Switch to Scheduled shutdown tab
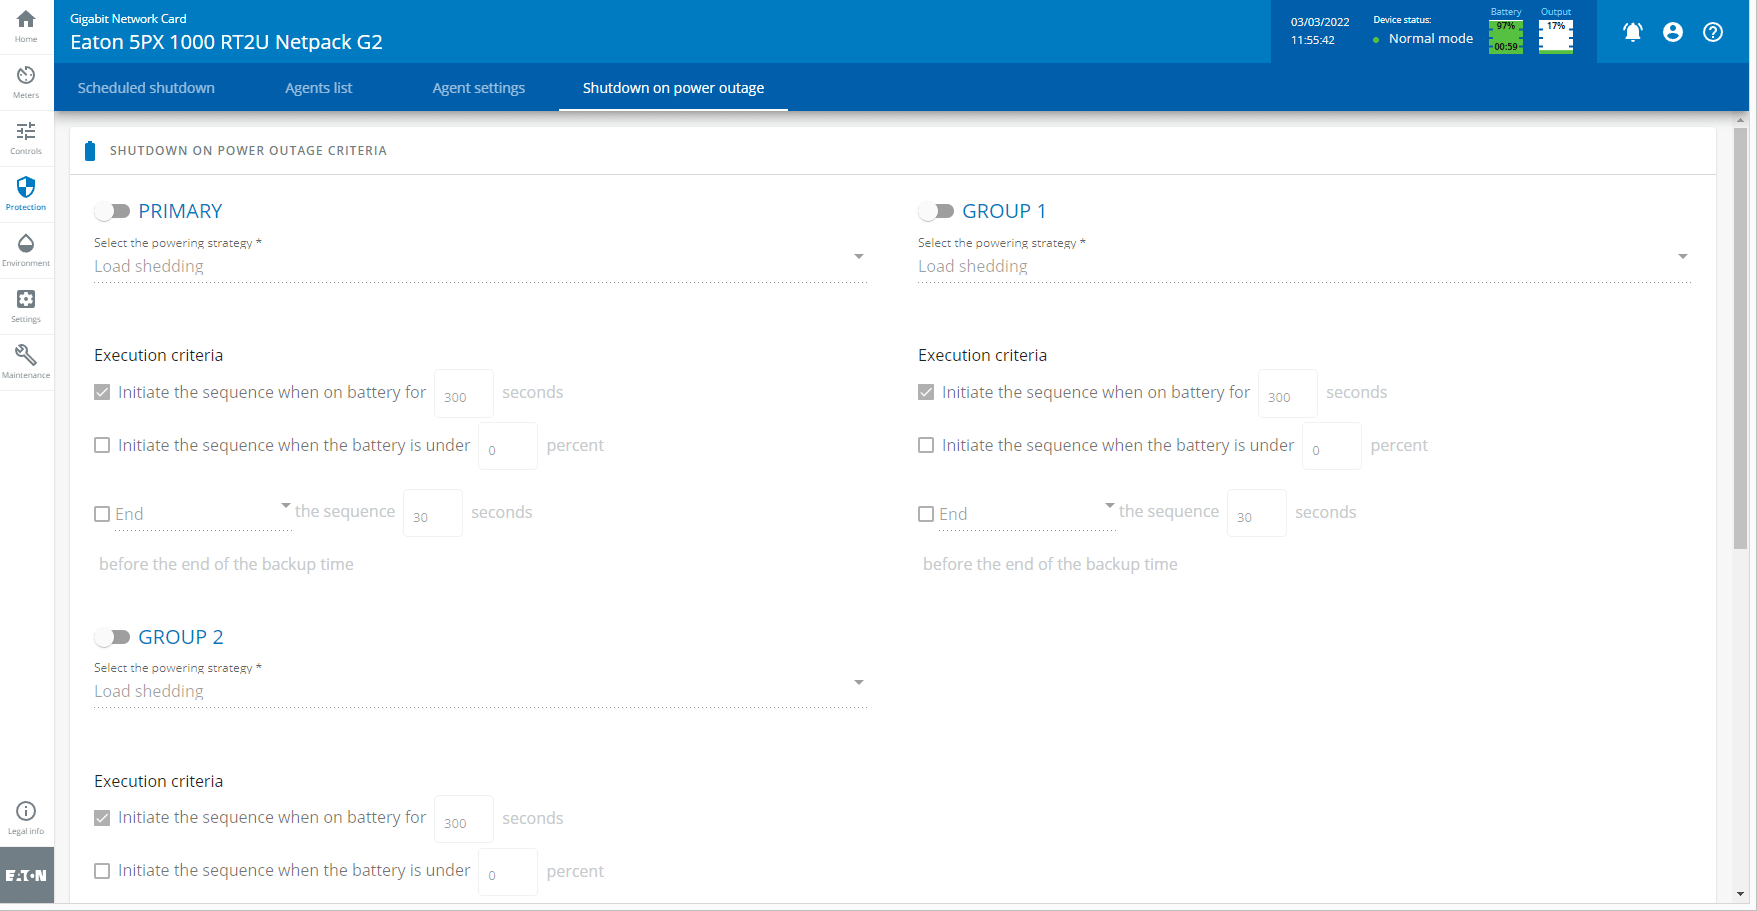Image resolution: width=1757 pixels, height=911 pixels. point(146,88)
